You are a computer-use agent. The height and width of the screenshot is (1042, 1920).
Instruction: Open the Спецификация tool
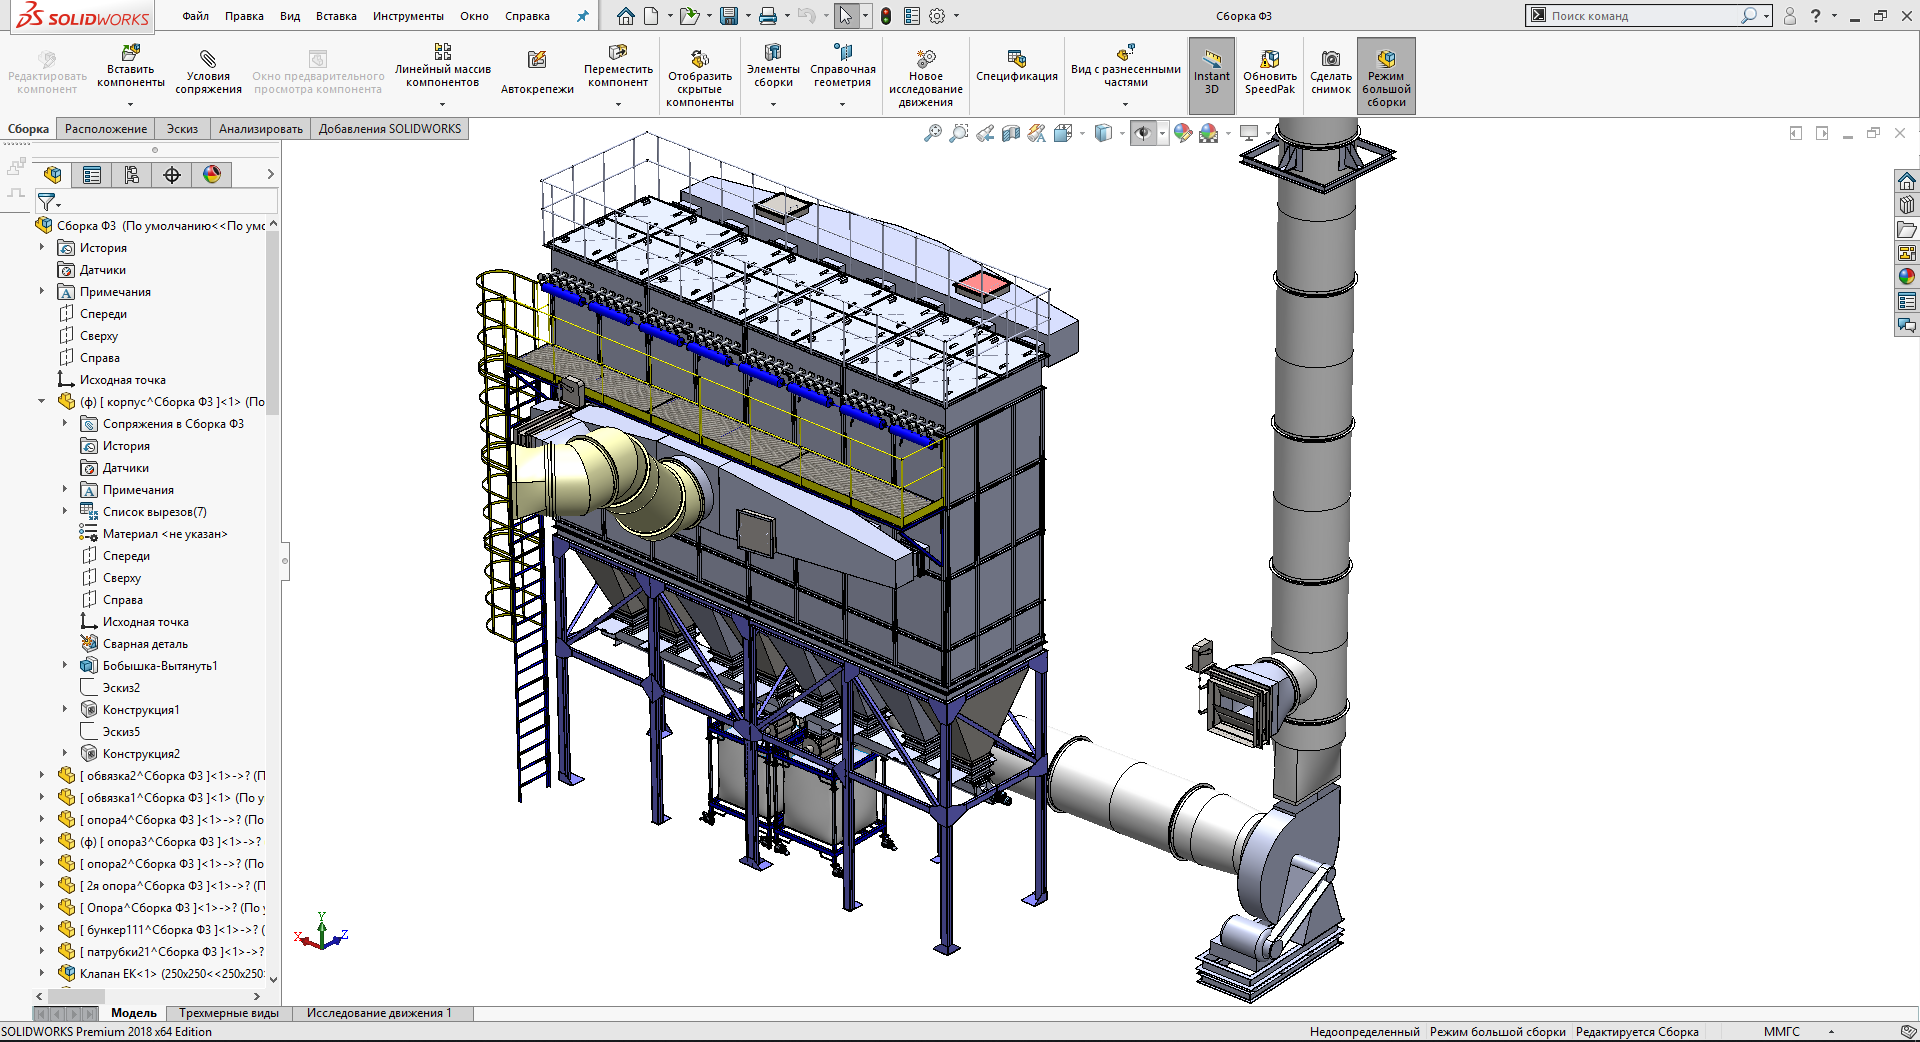(1016, 60)
